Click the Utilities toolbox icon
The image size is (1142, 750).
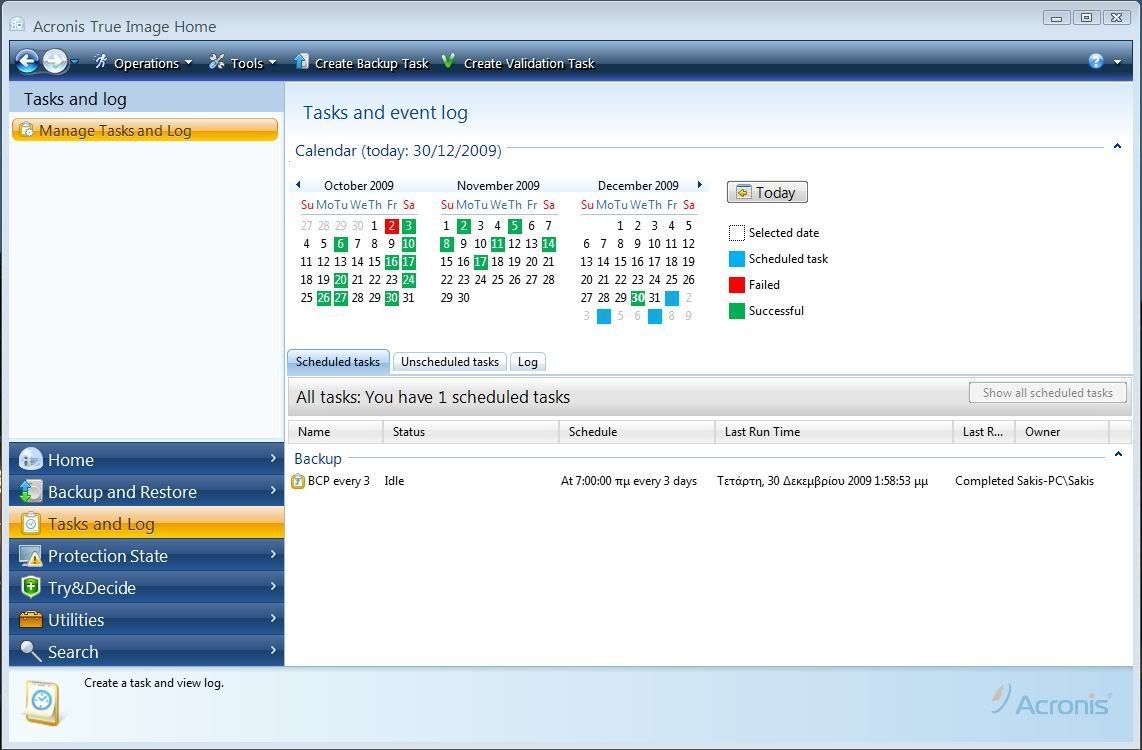tap(29, 619)
